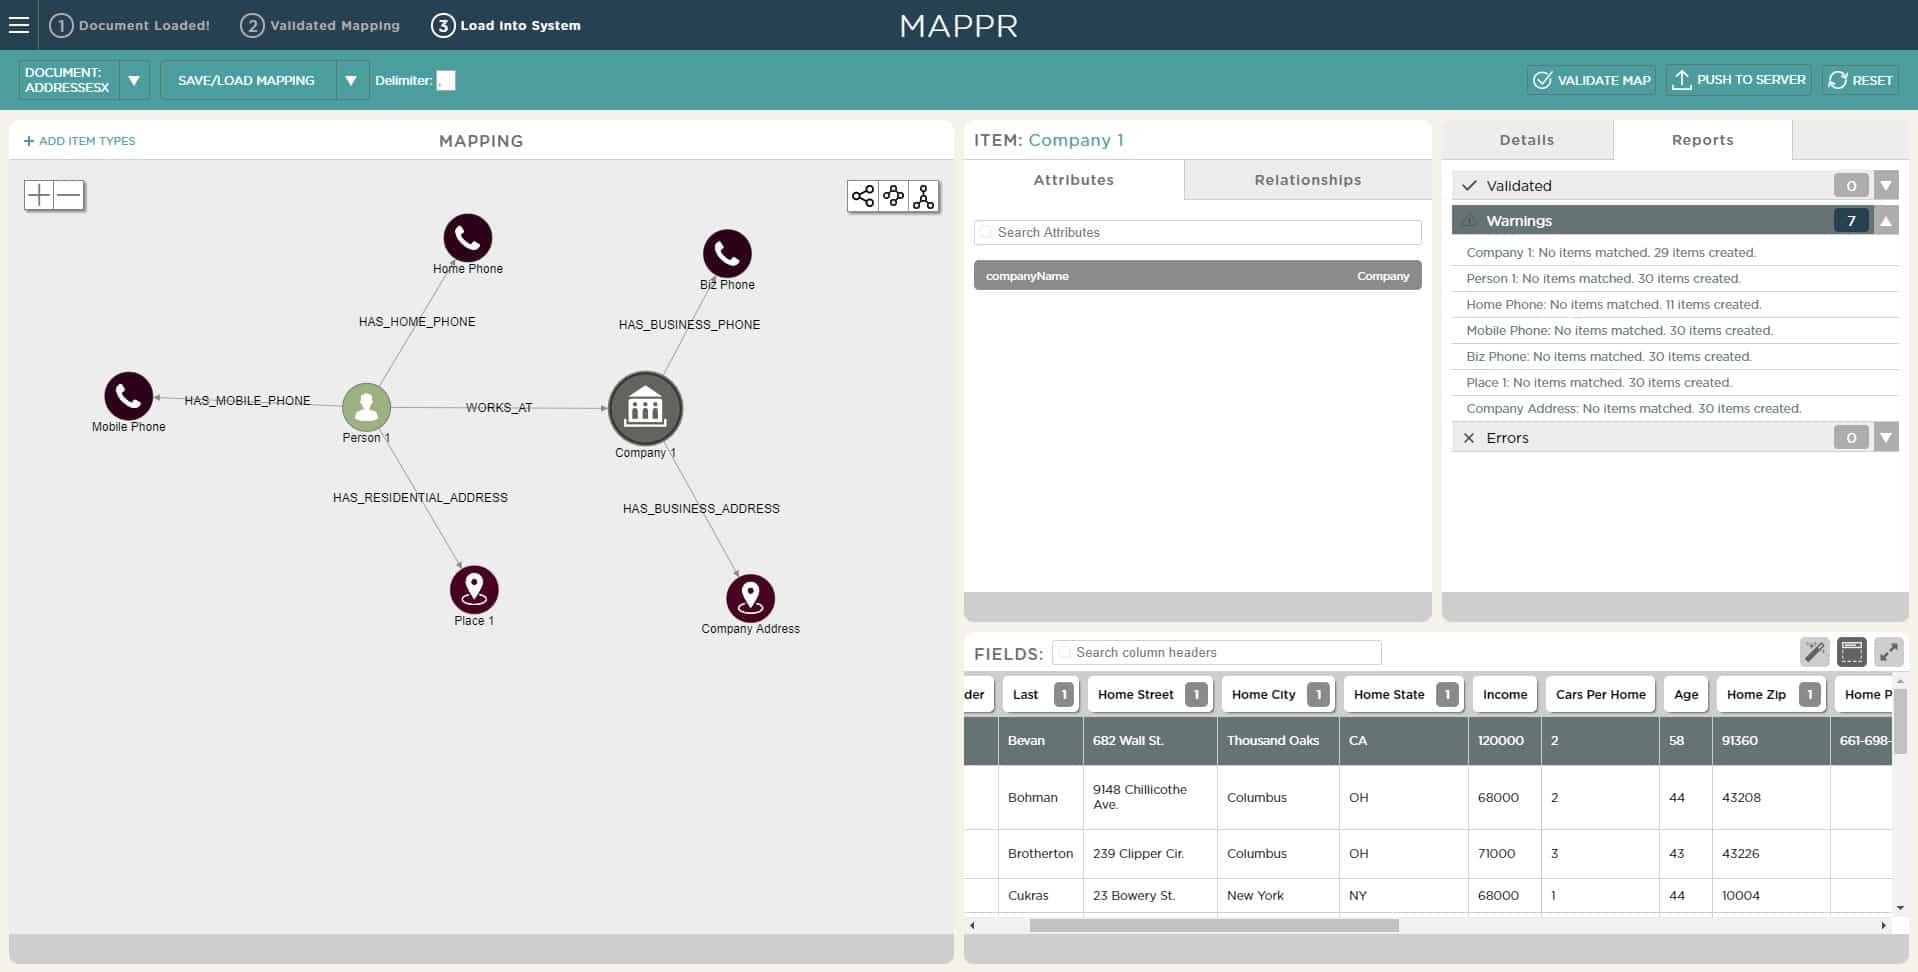Screen dimensions: 1918x972
Task: Zoom out the mapping graph with minus
Action: [69, 195]
